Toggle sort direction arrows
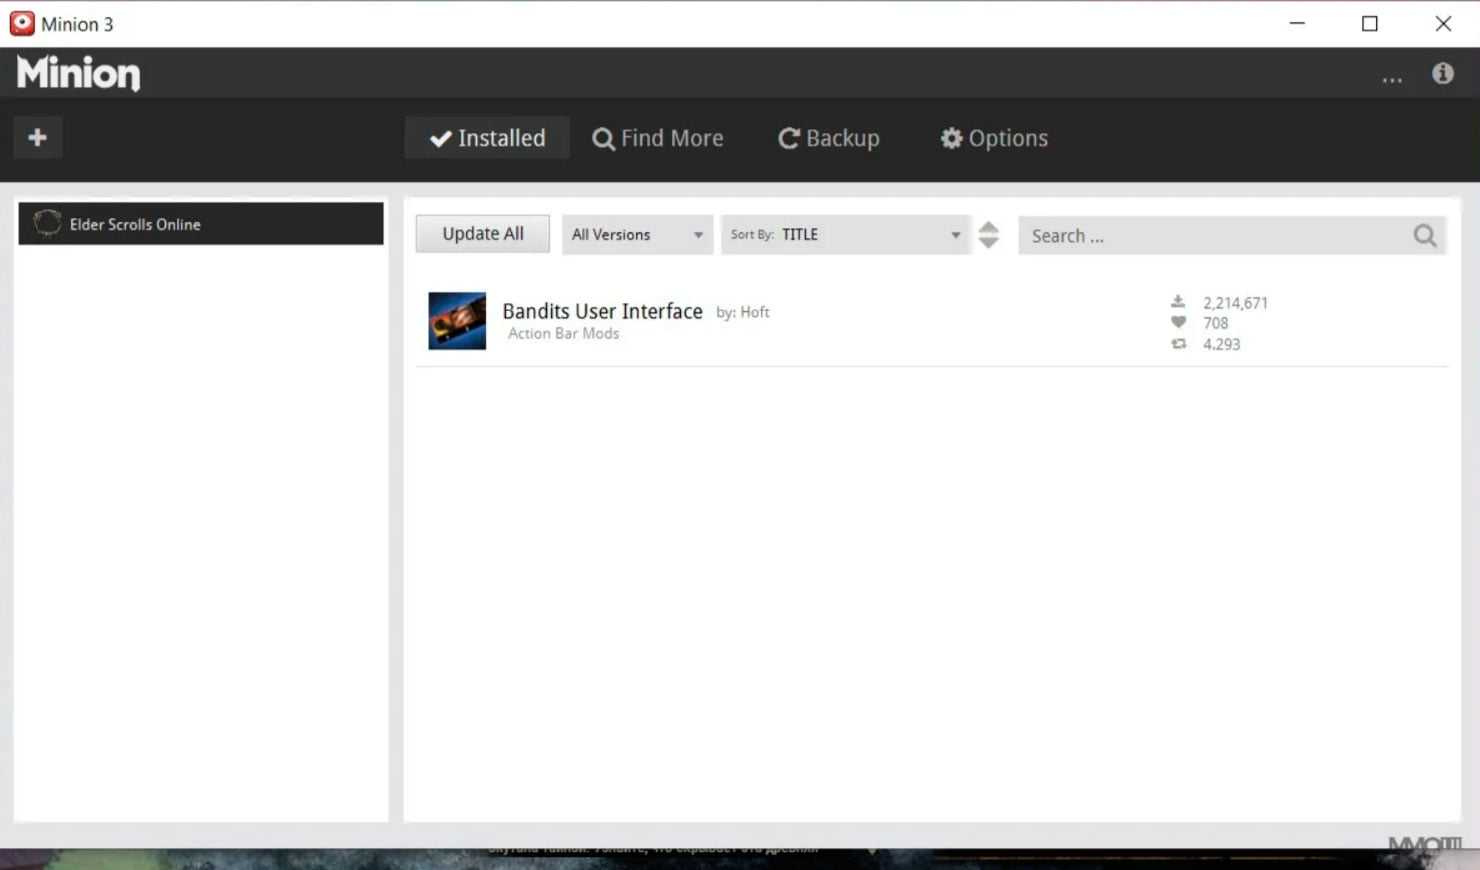The width and height of the screenshot is (1480, 870). pyautogui.click(x=988, y=235)
